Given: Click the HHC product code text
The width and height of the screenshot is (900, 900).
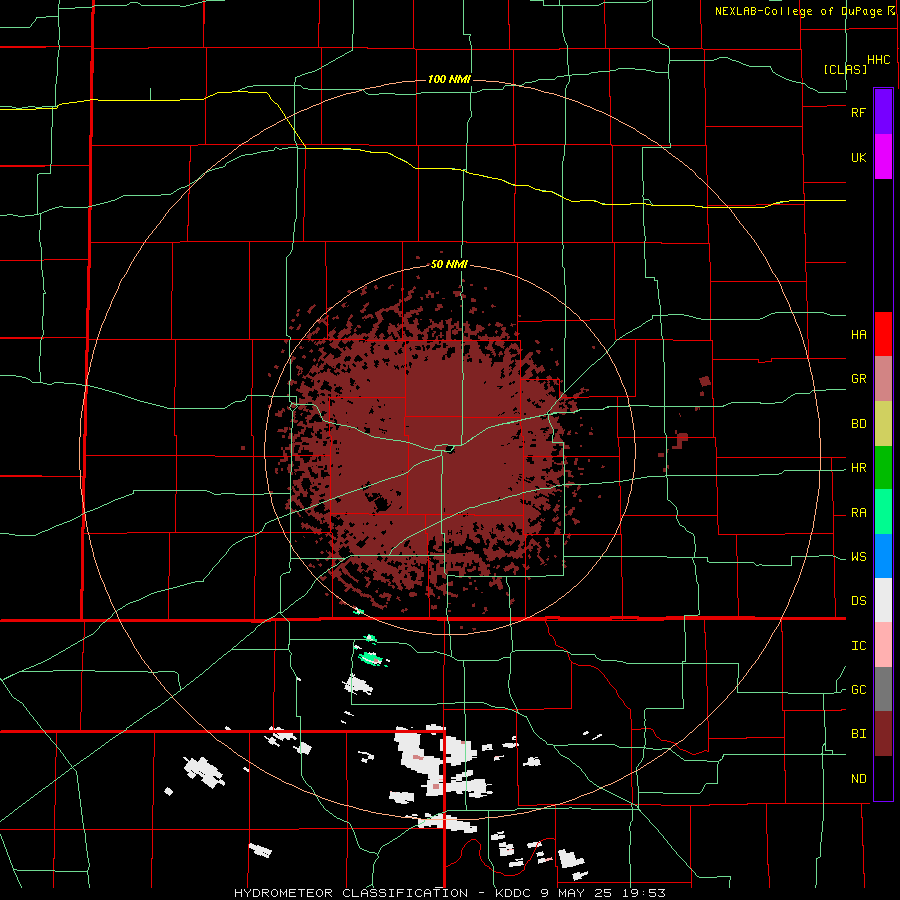Looking at the screenshot, I should coord(879,60).
